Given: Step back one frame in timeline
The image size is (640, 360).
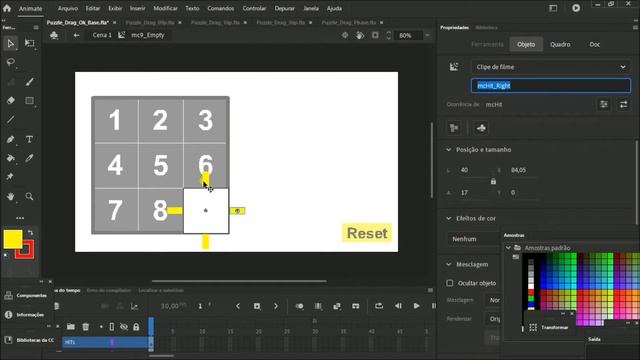Looking at the screenshot, I should click(398, 306).
